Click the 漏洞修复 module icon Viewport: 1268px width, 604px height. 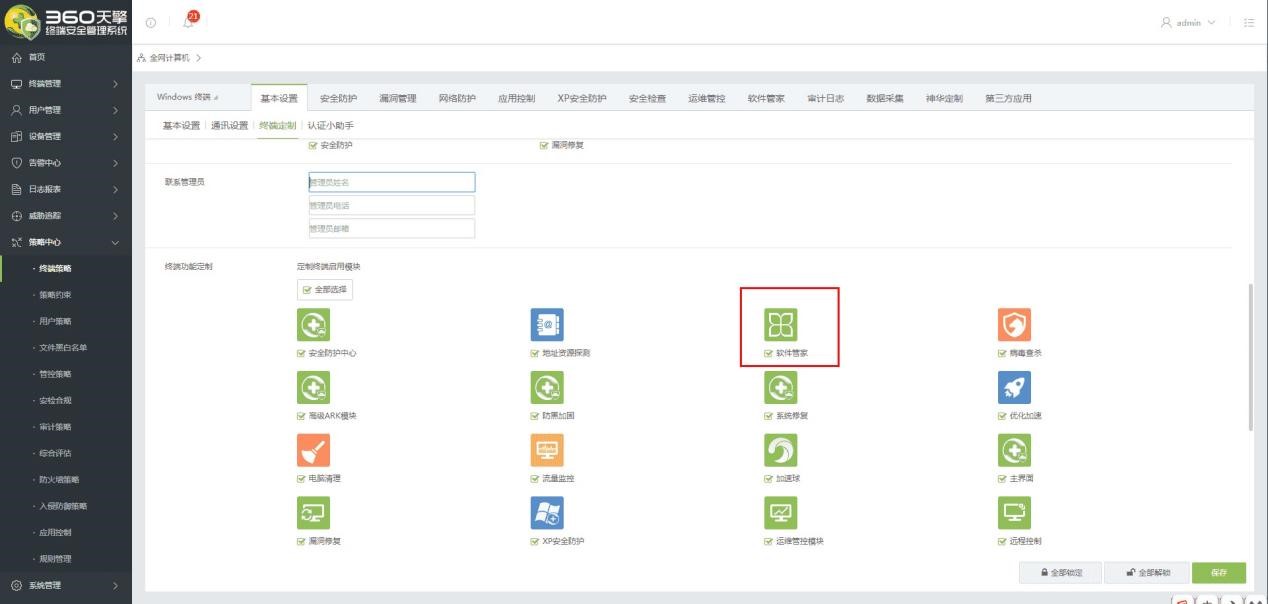[x=313, y=513]
